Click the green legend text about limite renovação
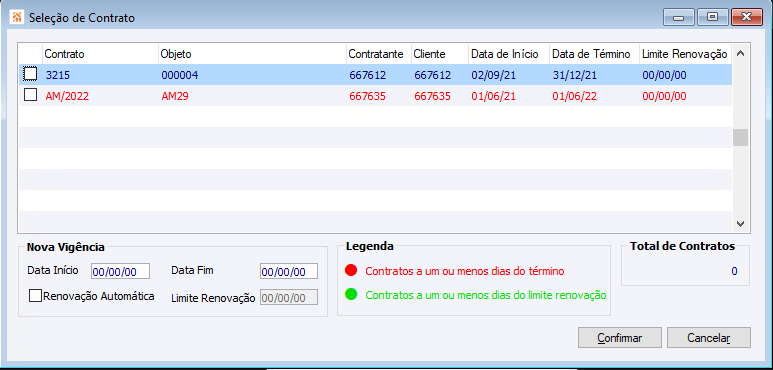Viewport: 773px width, 370px height. 486,296
